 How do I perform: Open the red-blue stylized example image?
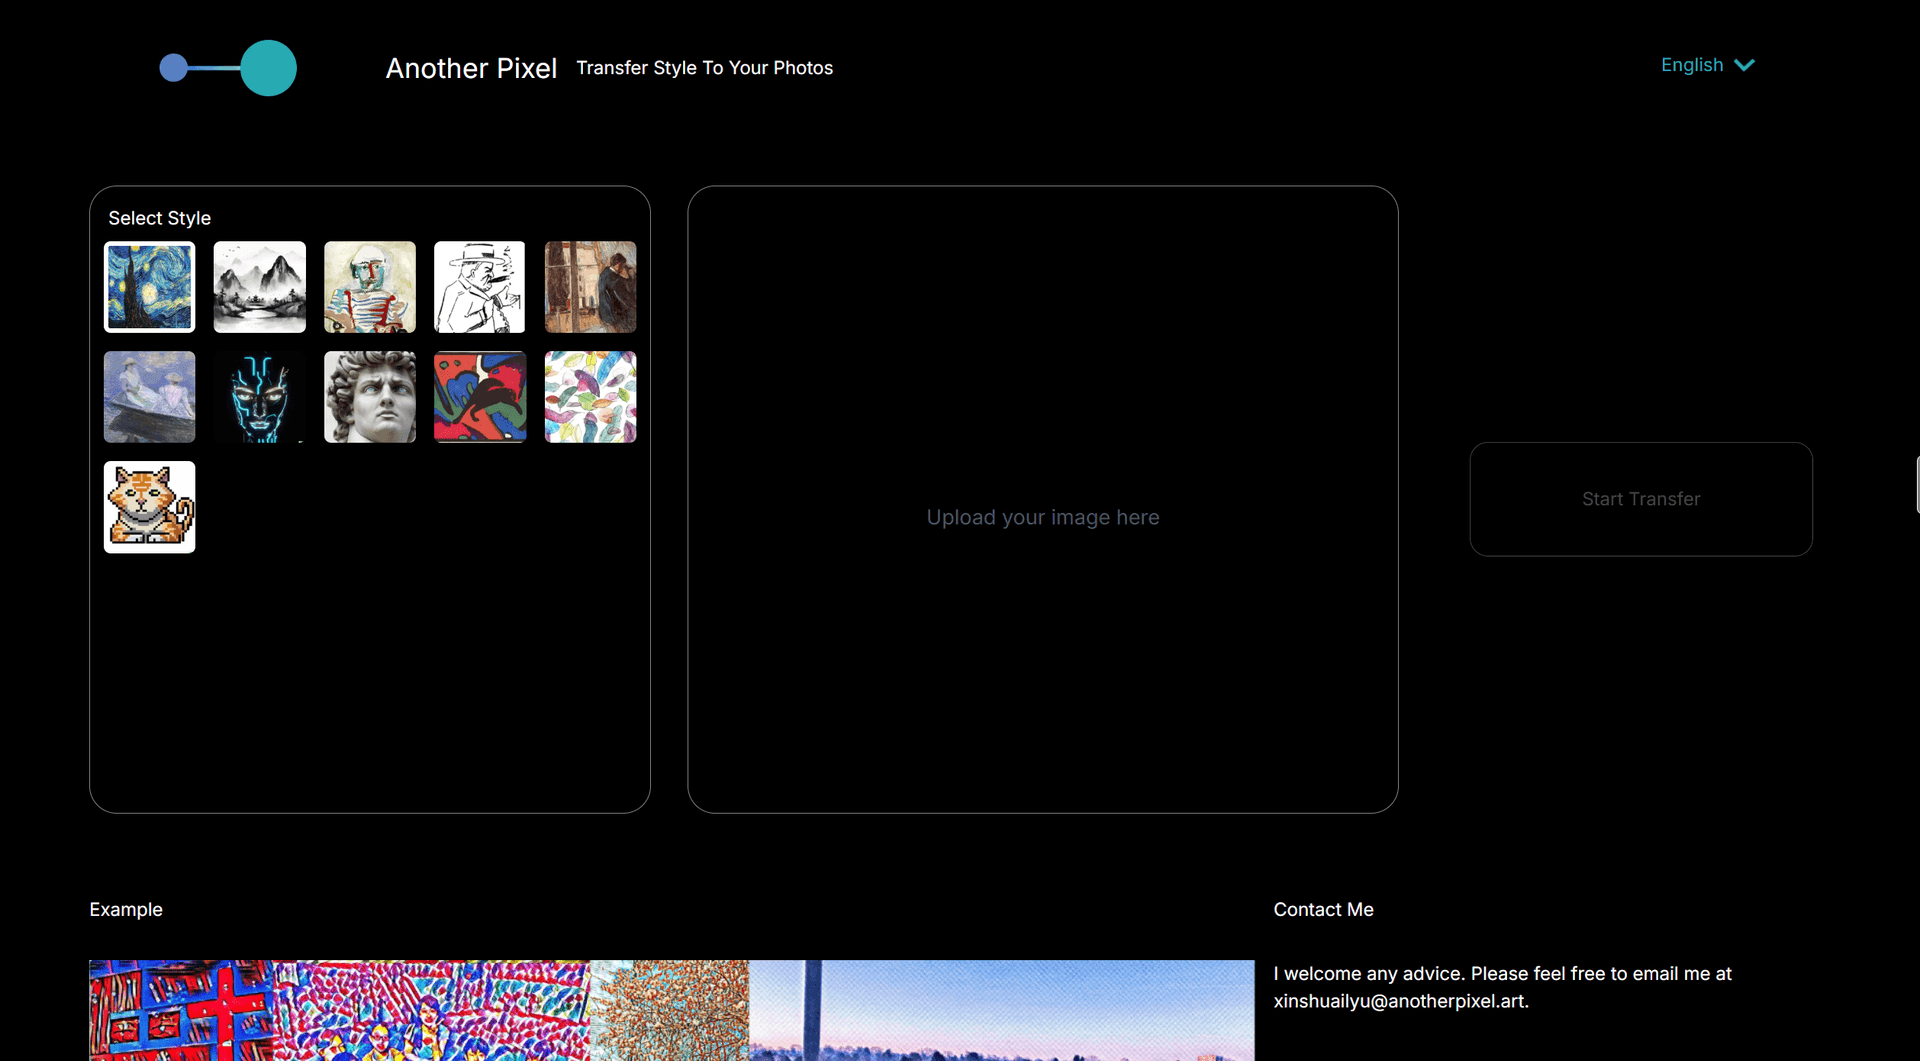pos(181,1010)
